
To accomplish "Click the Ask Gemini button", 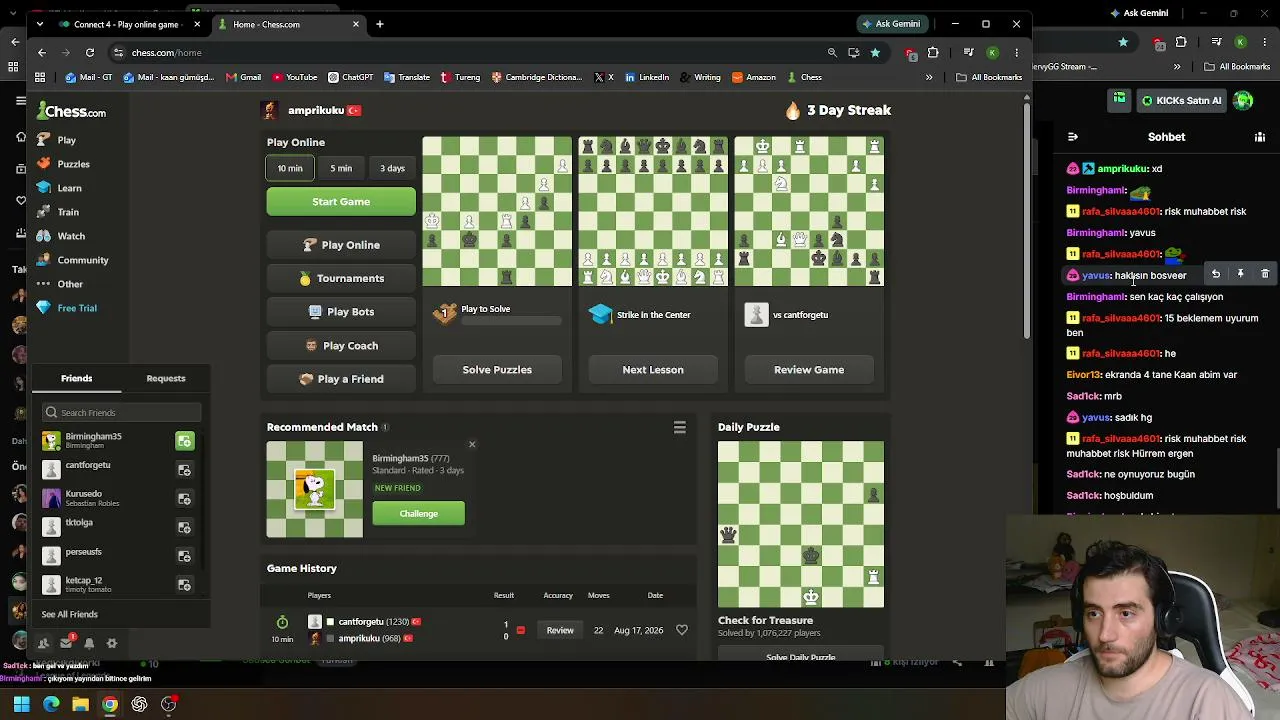I will point(891,24).
